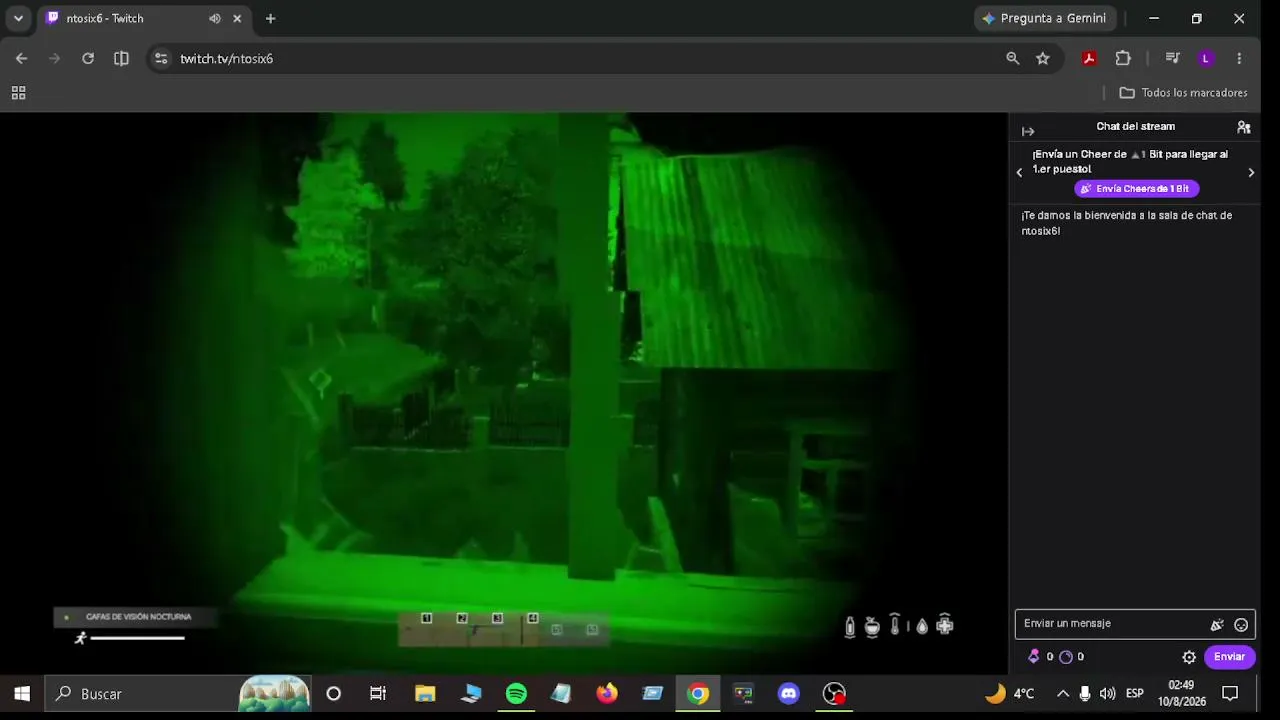View site information for twitch.tv

point(161,58)
